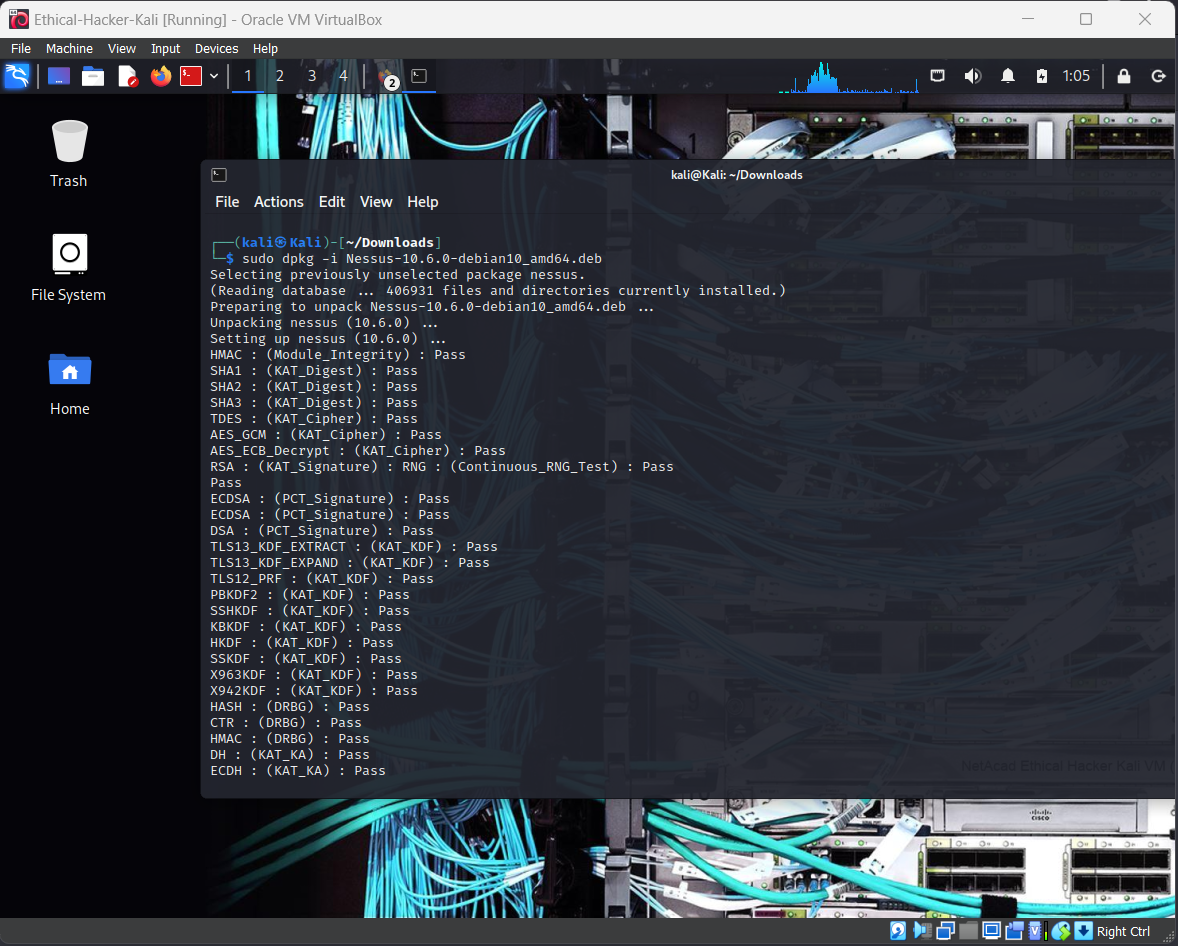This screenshot has width=1178, height=946.
Task: Open the Kali applications menu dragon icon
Action: point(17,76)
